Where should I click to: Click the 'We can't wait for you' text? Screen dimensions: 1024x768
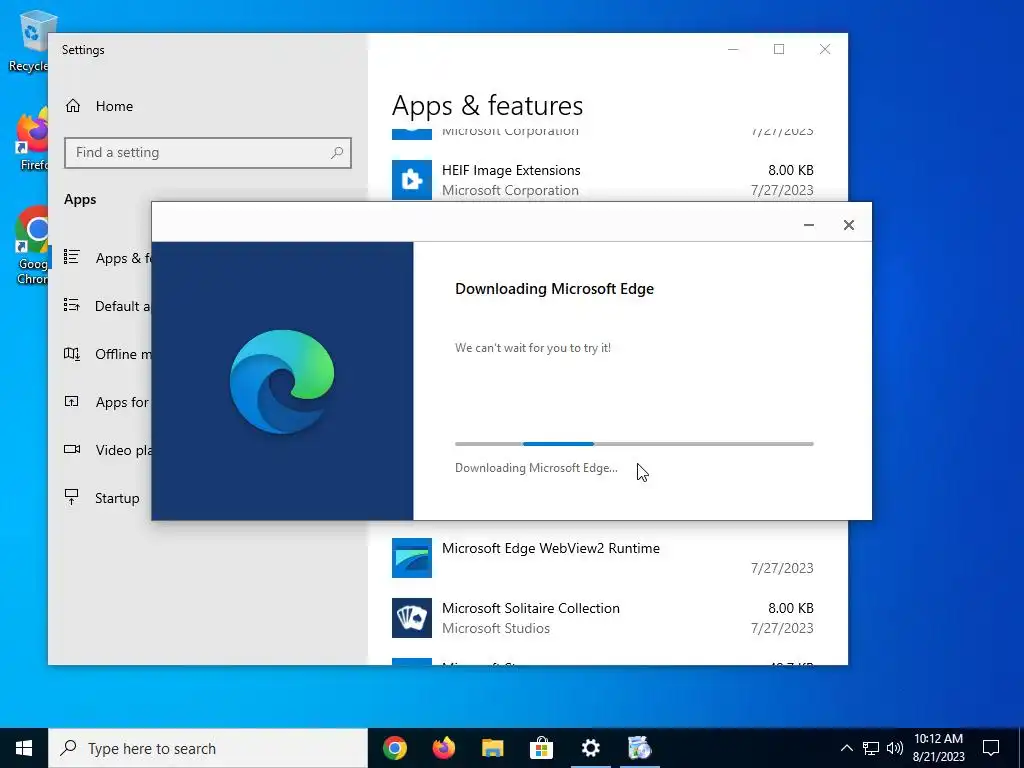tap(533, 348)
